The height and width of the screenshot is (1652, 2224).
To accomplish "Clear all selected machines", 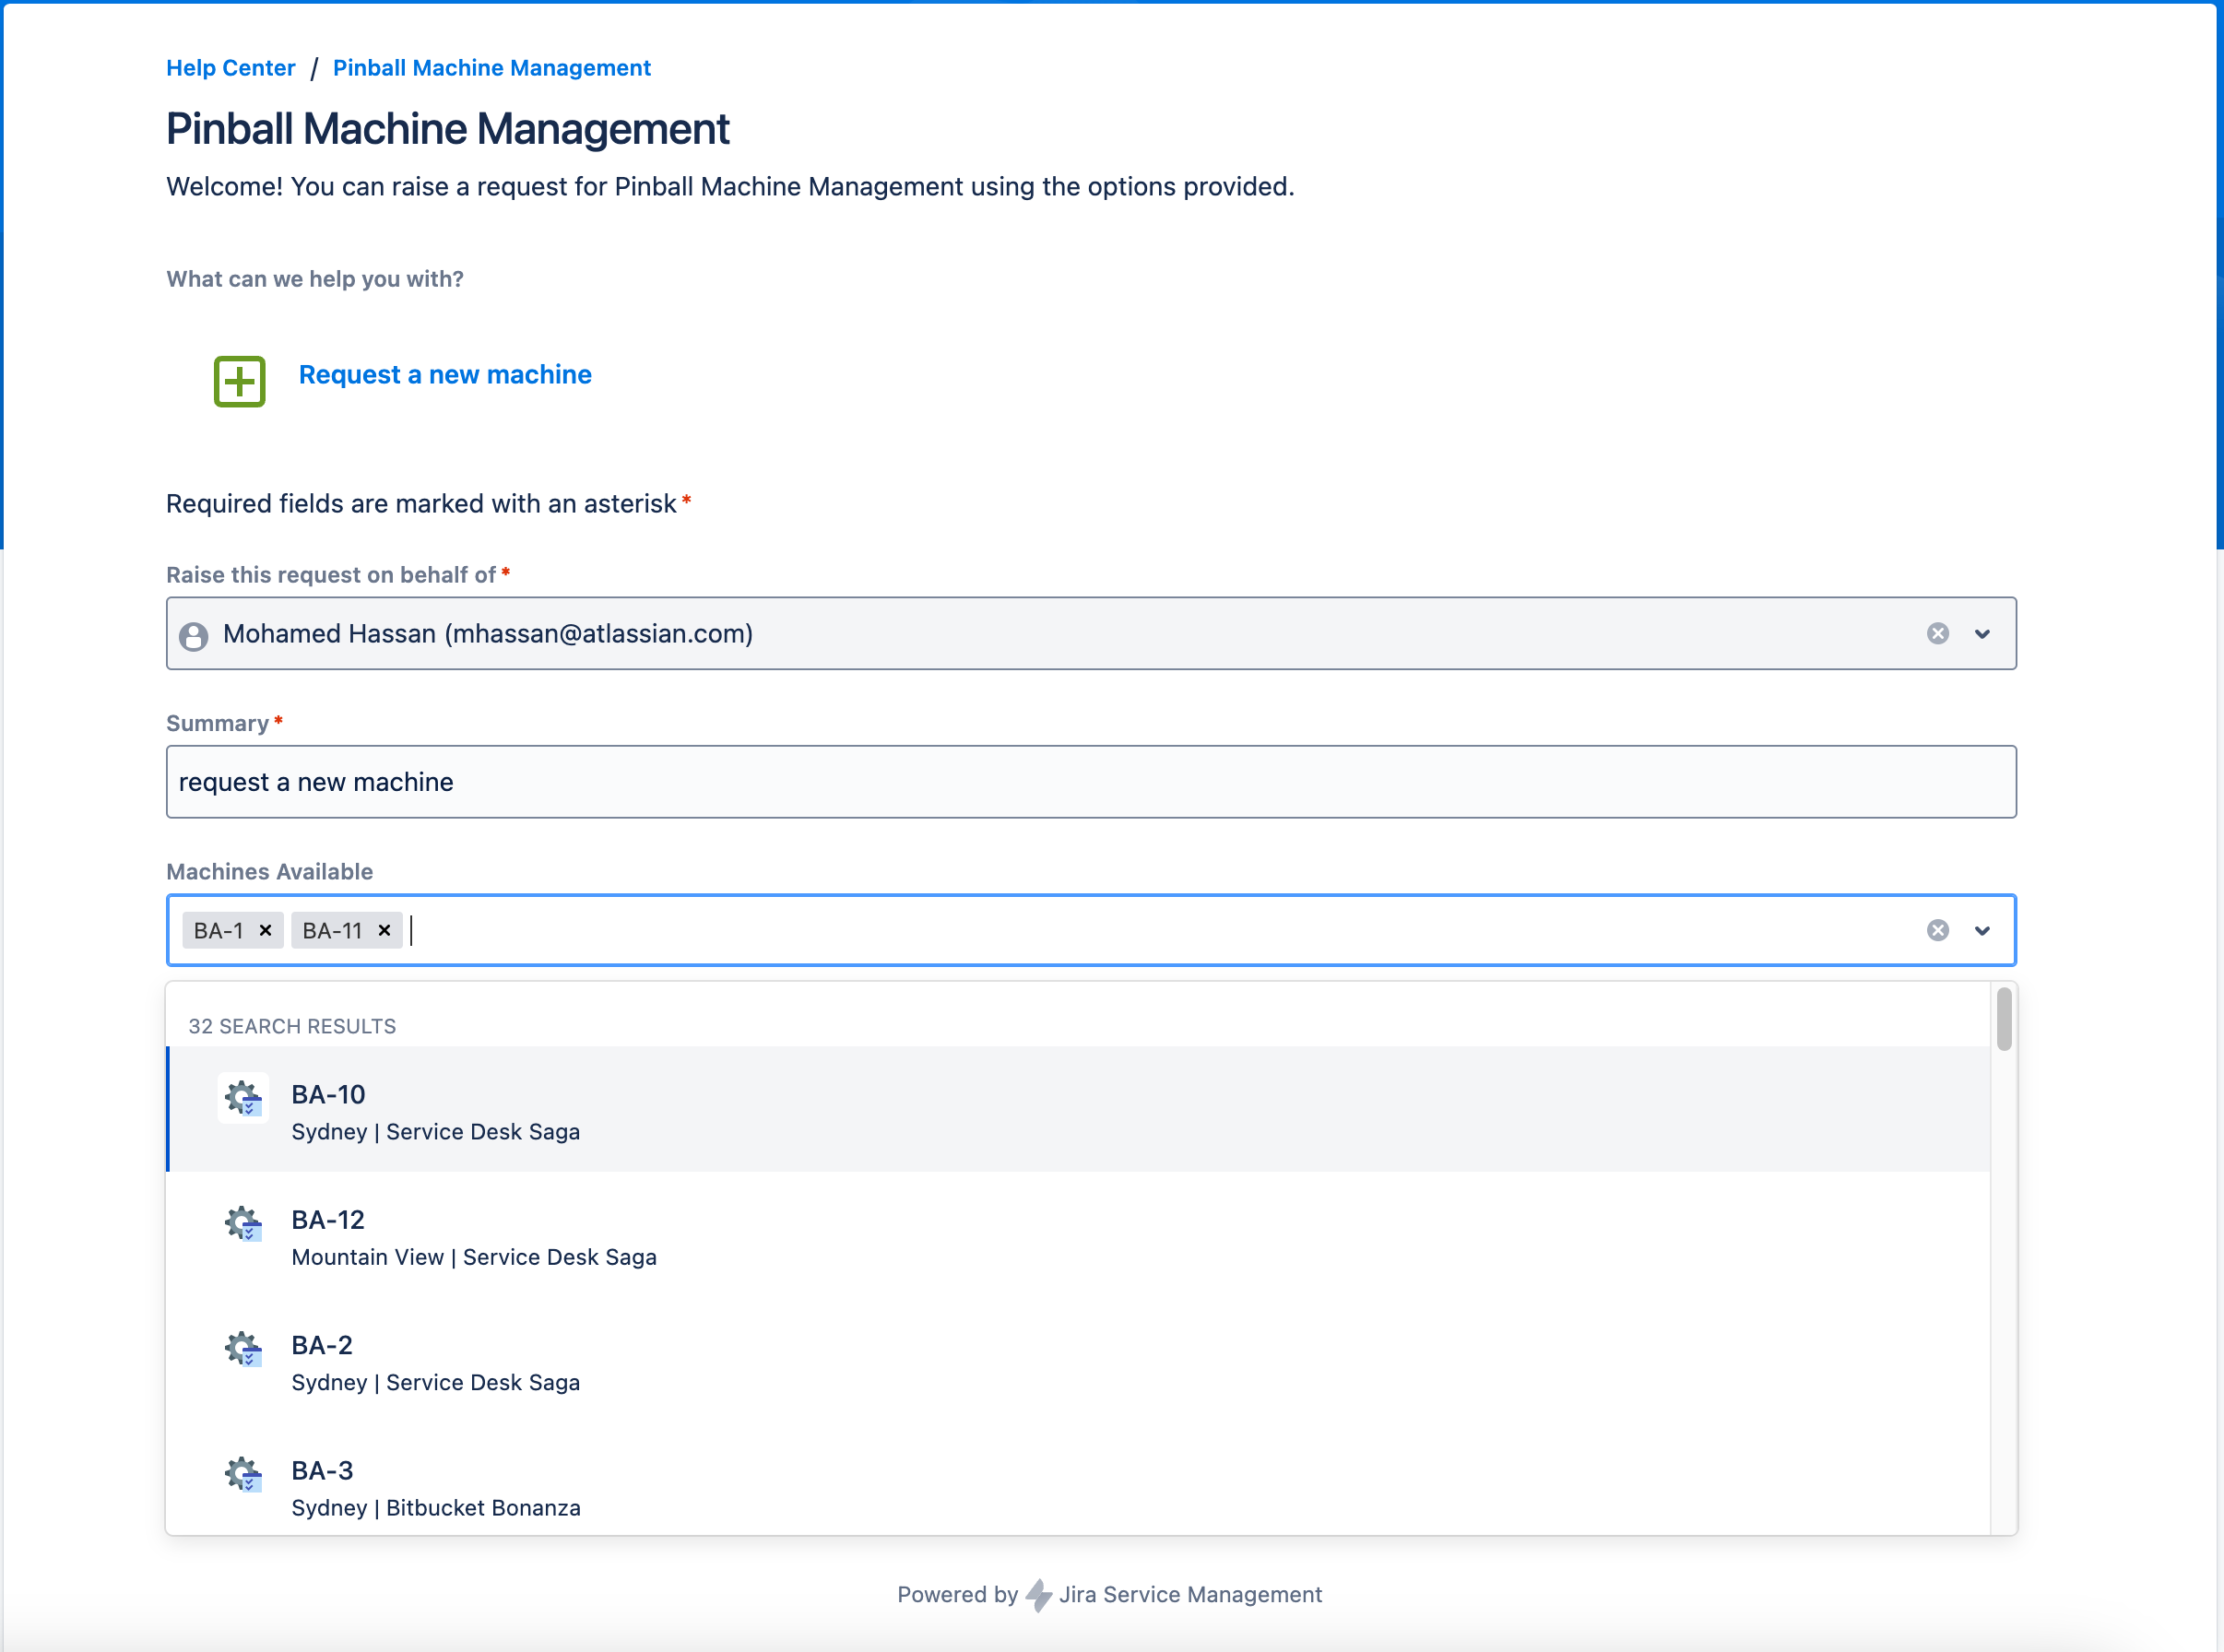I will [1937, 930].
